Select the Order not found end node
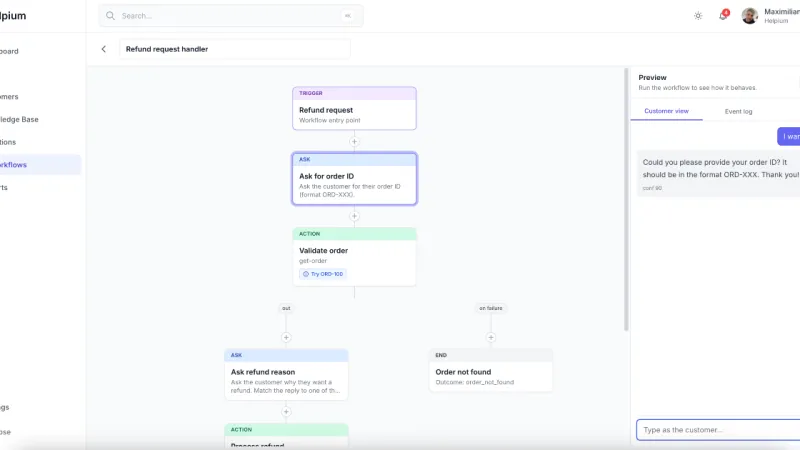Viewport: 800px width, 450px height. tap(491, 370)
